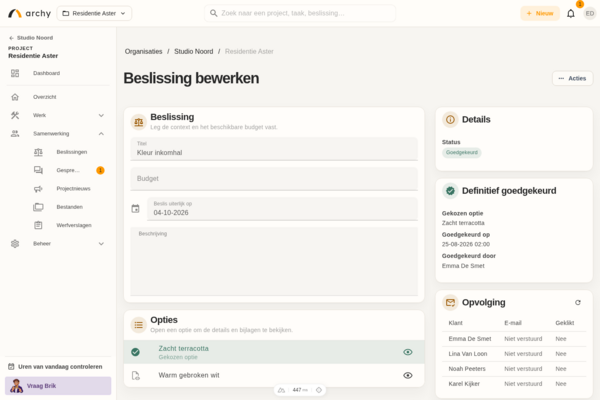This screenshot has width=600, height=400.
Task: Click the list icon in the Opties card header
Action: [x=139, y=325]
